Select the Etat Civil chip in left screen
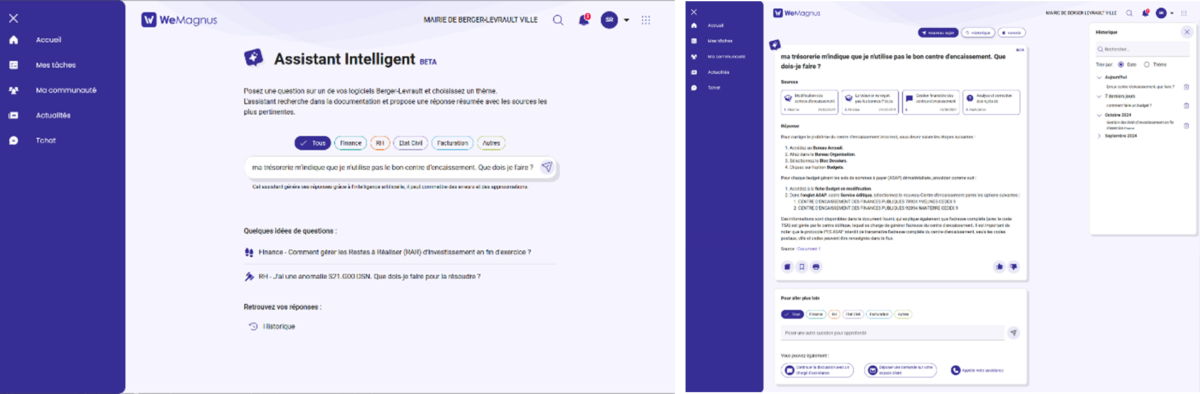The height and width of the screenshot is (394, 1200). [410, 143]
